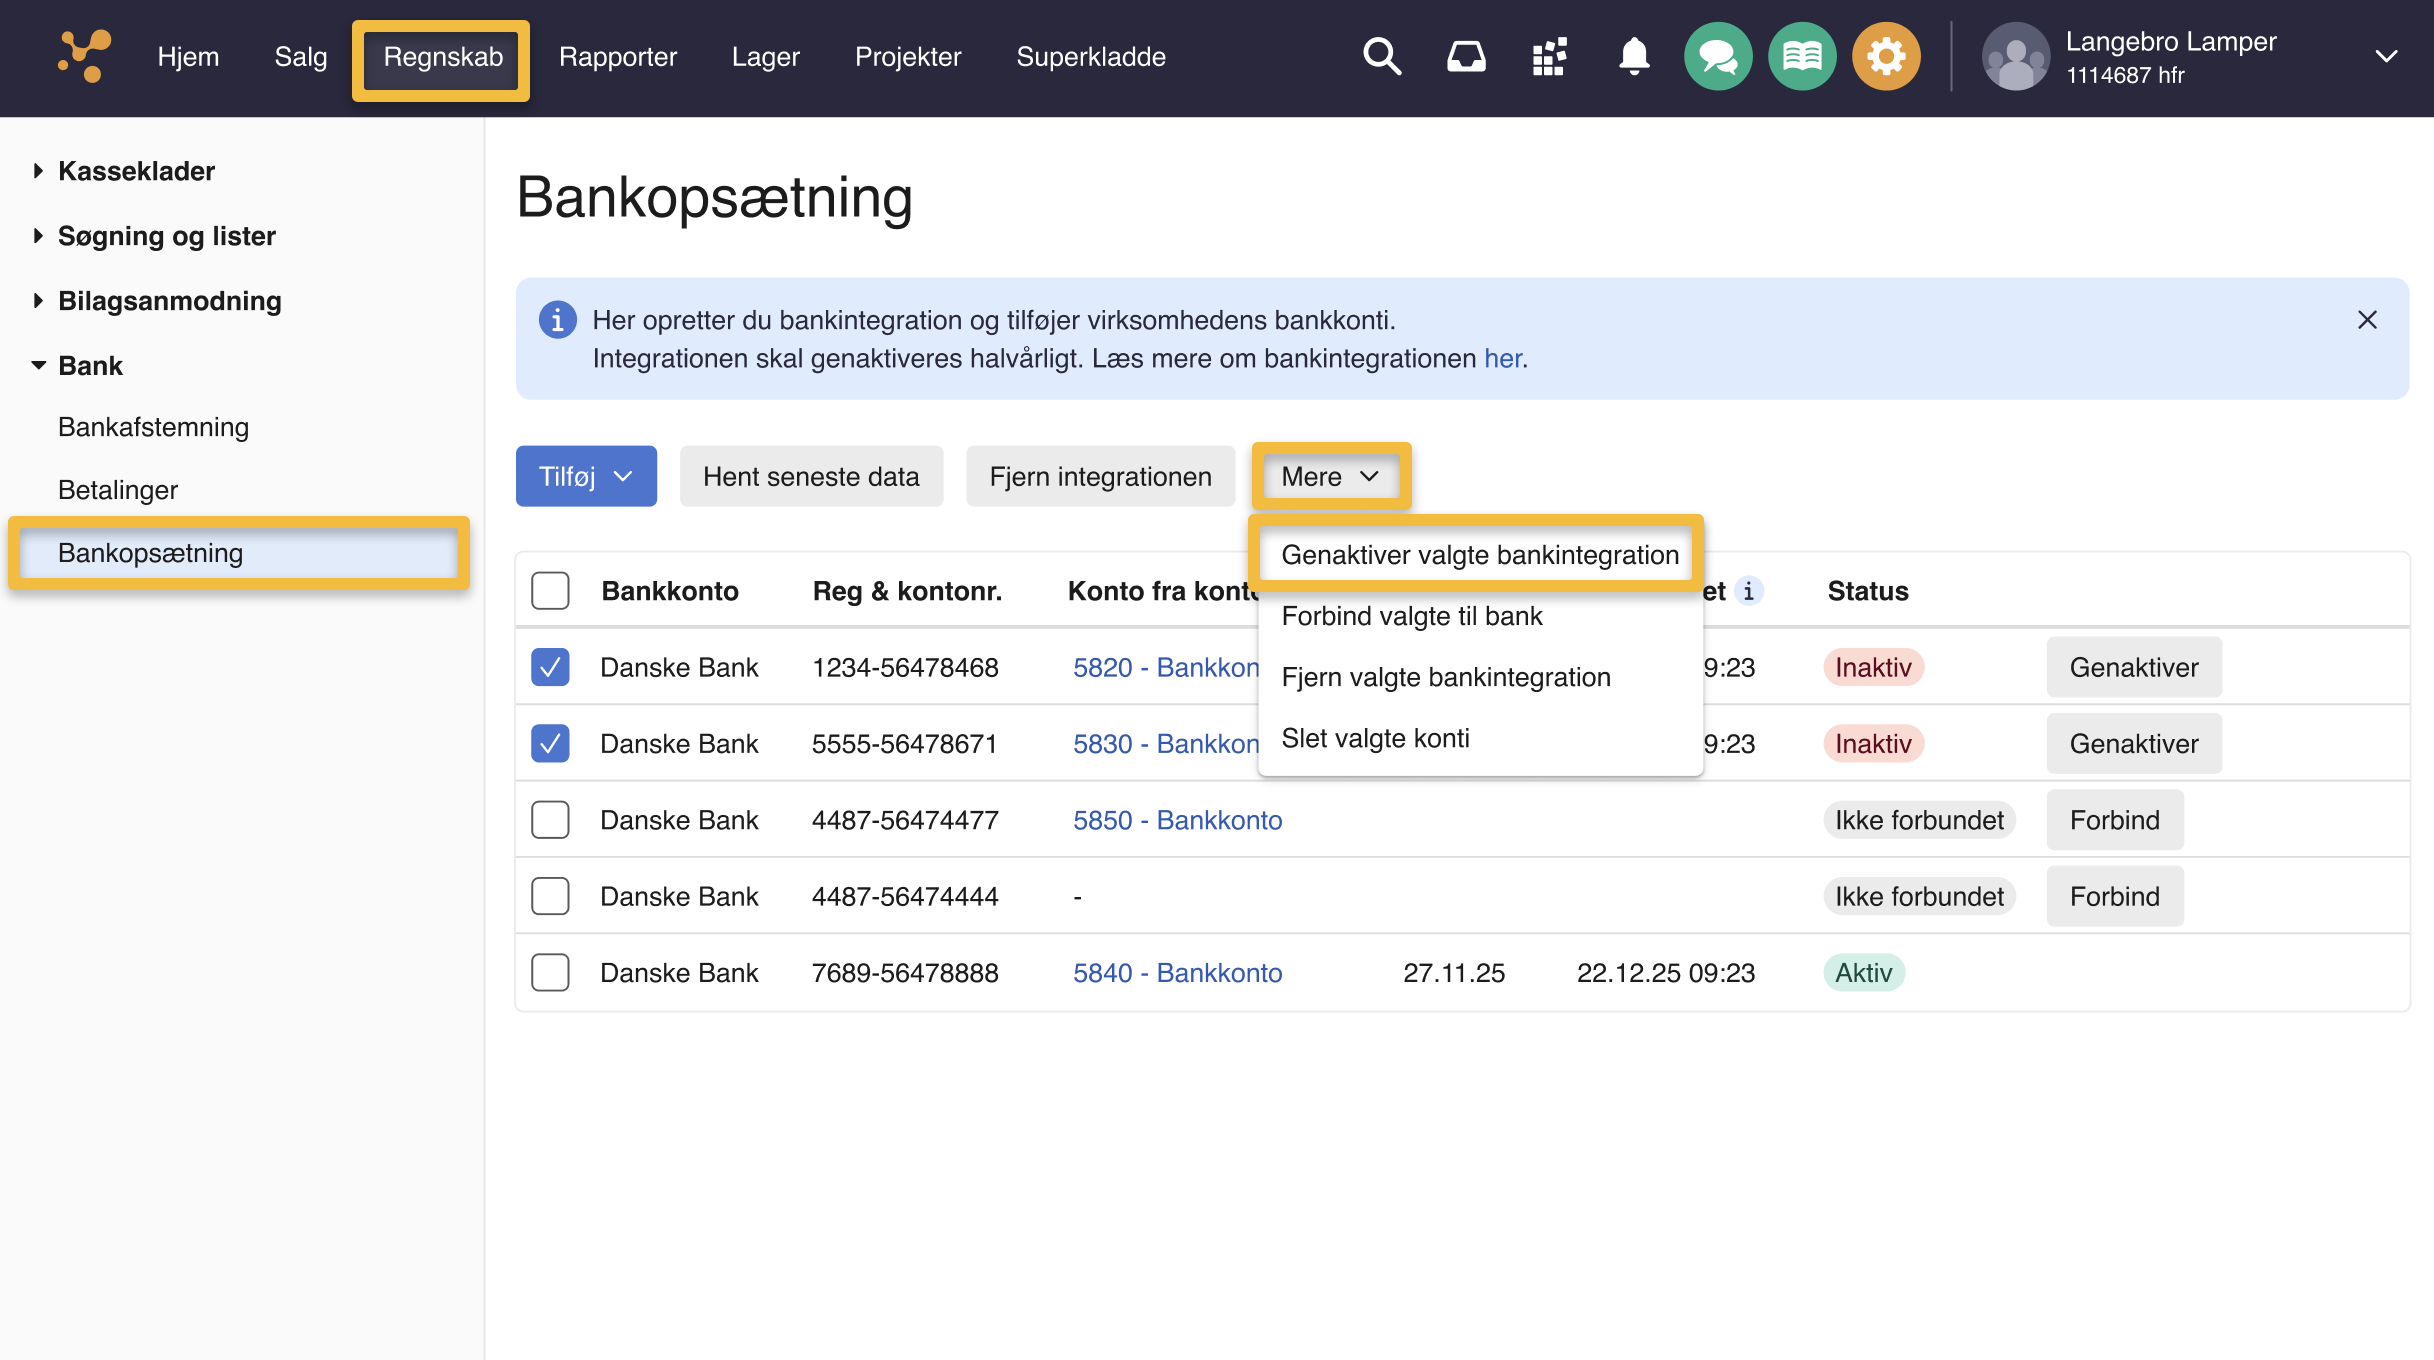Open the apps grid icon
This screenshot has height=1360, width=2434.
(1550, 57)
